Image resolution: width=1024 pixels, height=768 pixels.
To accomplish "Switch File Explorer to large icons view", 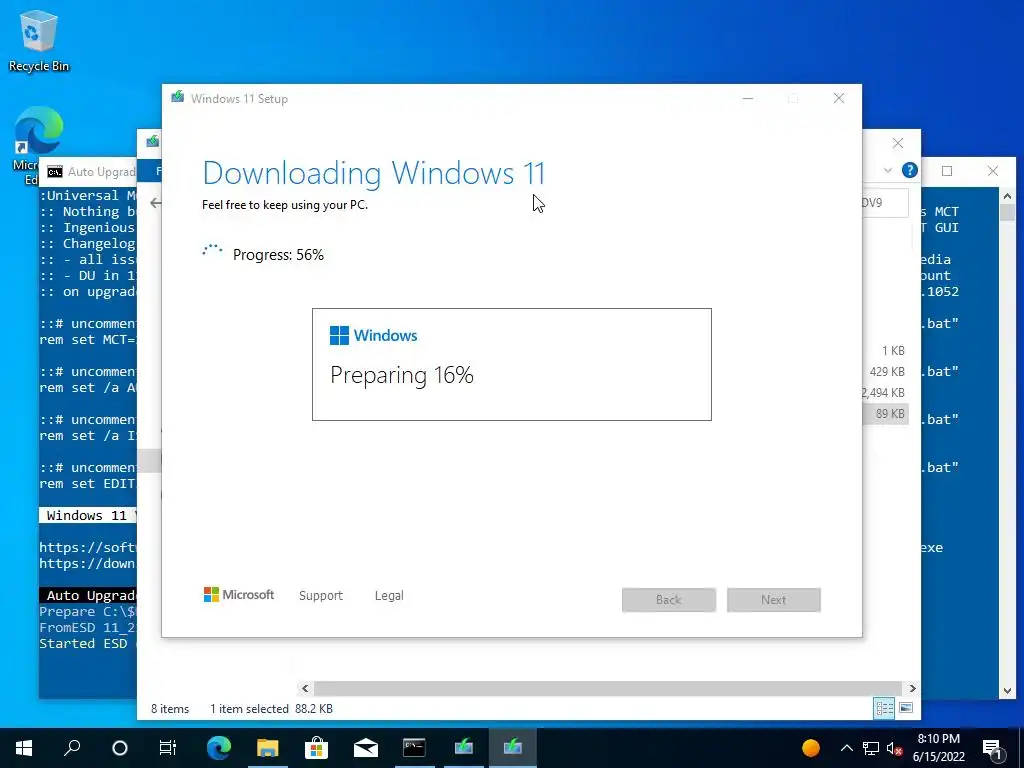I will coord(906,708).
